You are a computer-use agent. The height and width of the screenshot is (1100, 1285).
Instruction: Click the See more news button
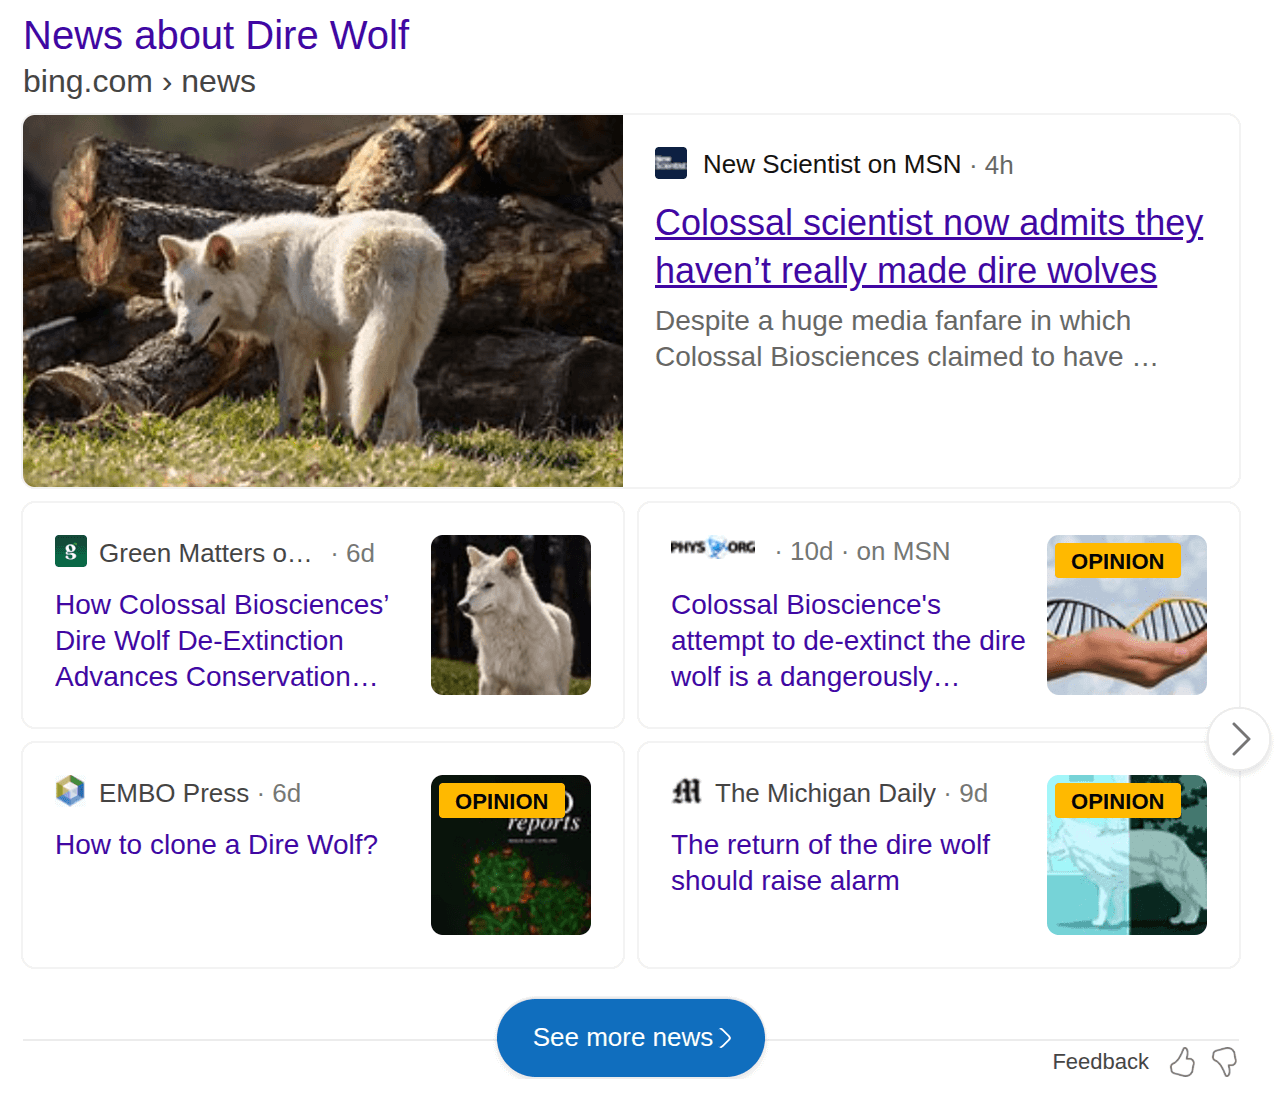[630, 1037]
